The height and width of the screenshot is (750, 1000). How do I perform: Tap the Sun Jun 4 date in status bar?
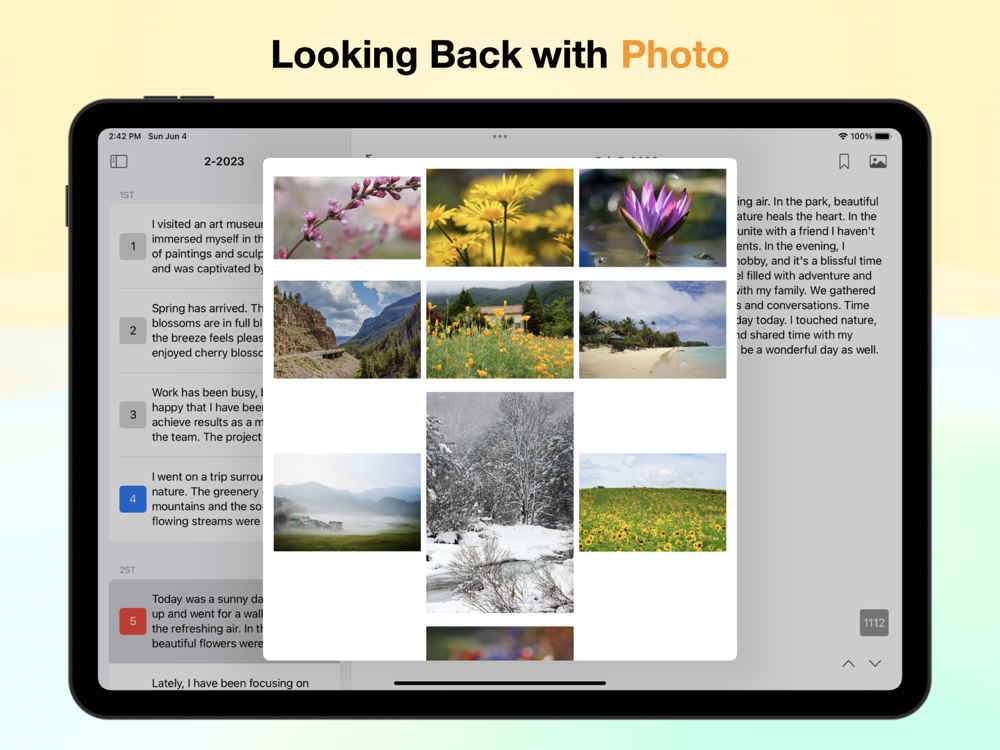tap(167, 136)
